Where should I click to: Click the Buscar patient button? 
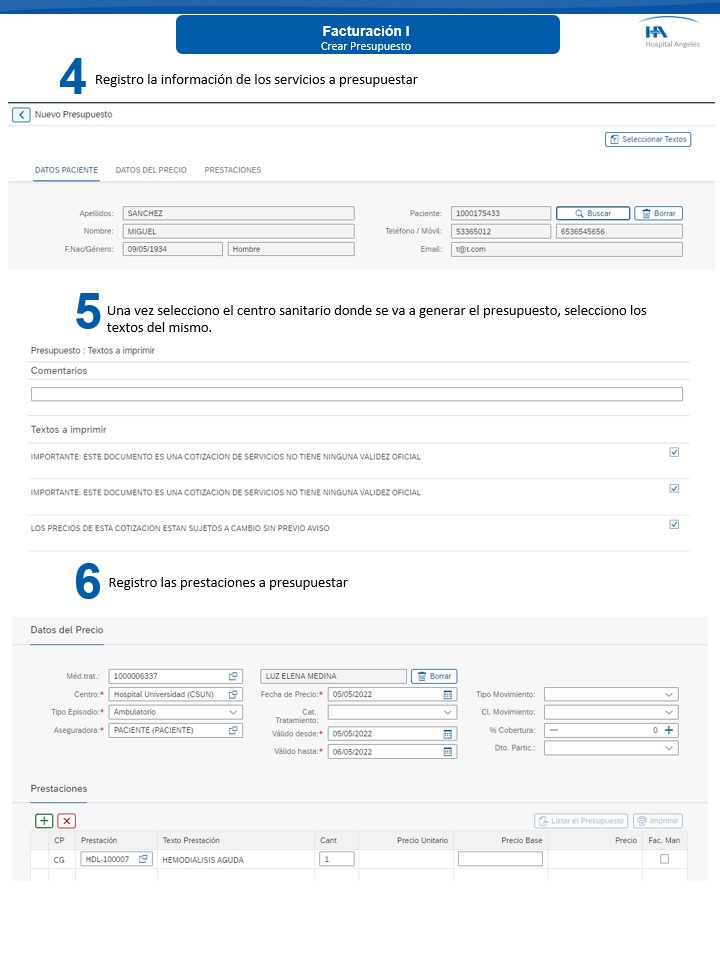click(x=593, y=213)
